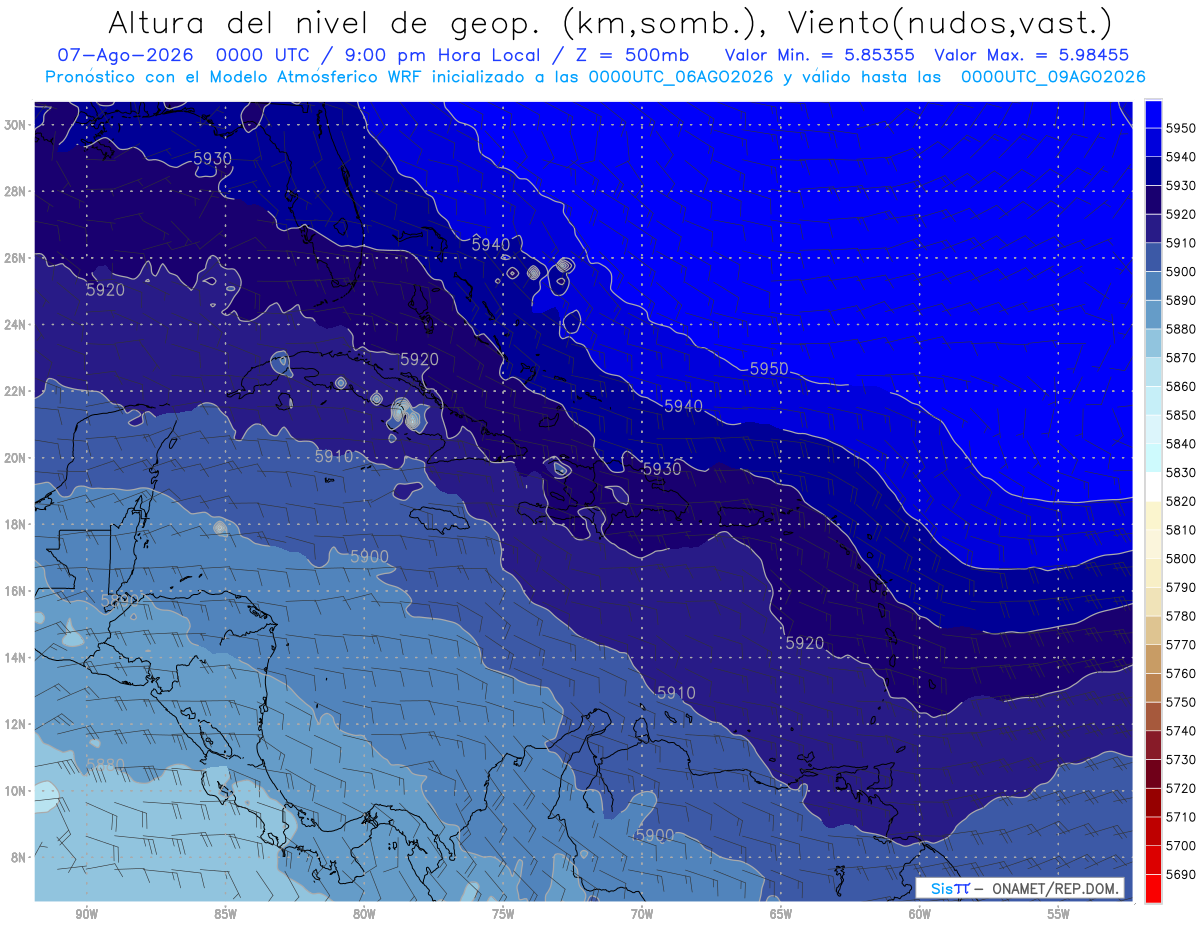The height and width of the screenshot is (927, 1200).
Task: Click the 5900 contour label south of Jamaica
Action: click(x=369, y=556)
